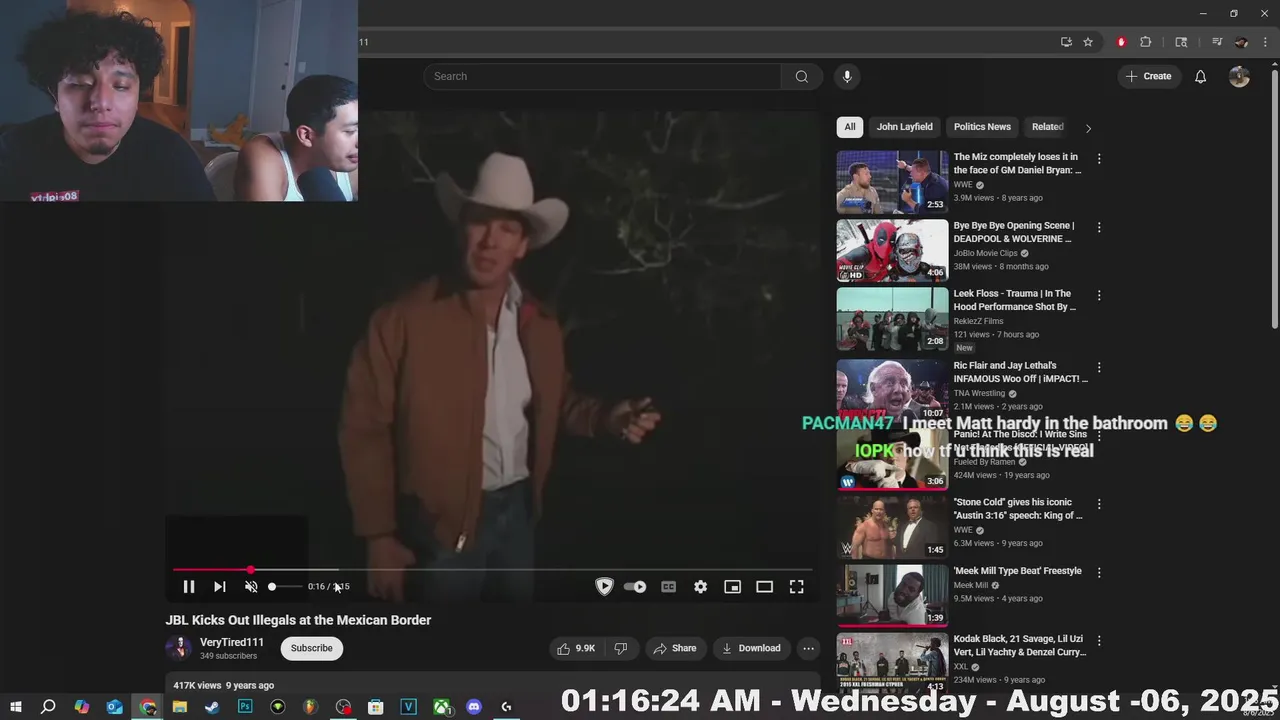Open Outlook from the taskbar

[x=114, y=707]
